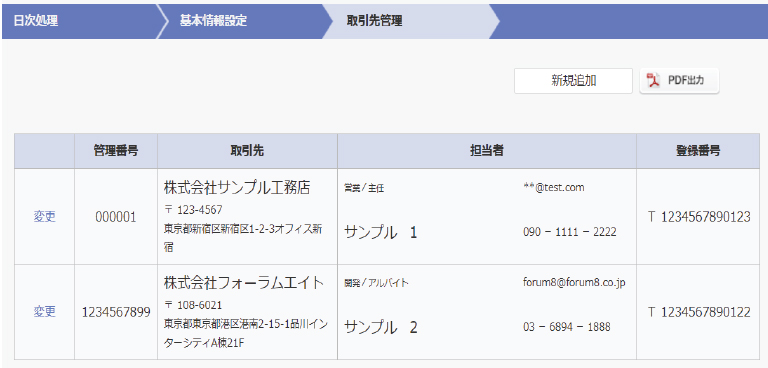Click management number 000001 cell
Image resolution: width=768 pixels, height=368 pixels.
[116, 218]
